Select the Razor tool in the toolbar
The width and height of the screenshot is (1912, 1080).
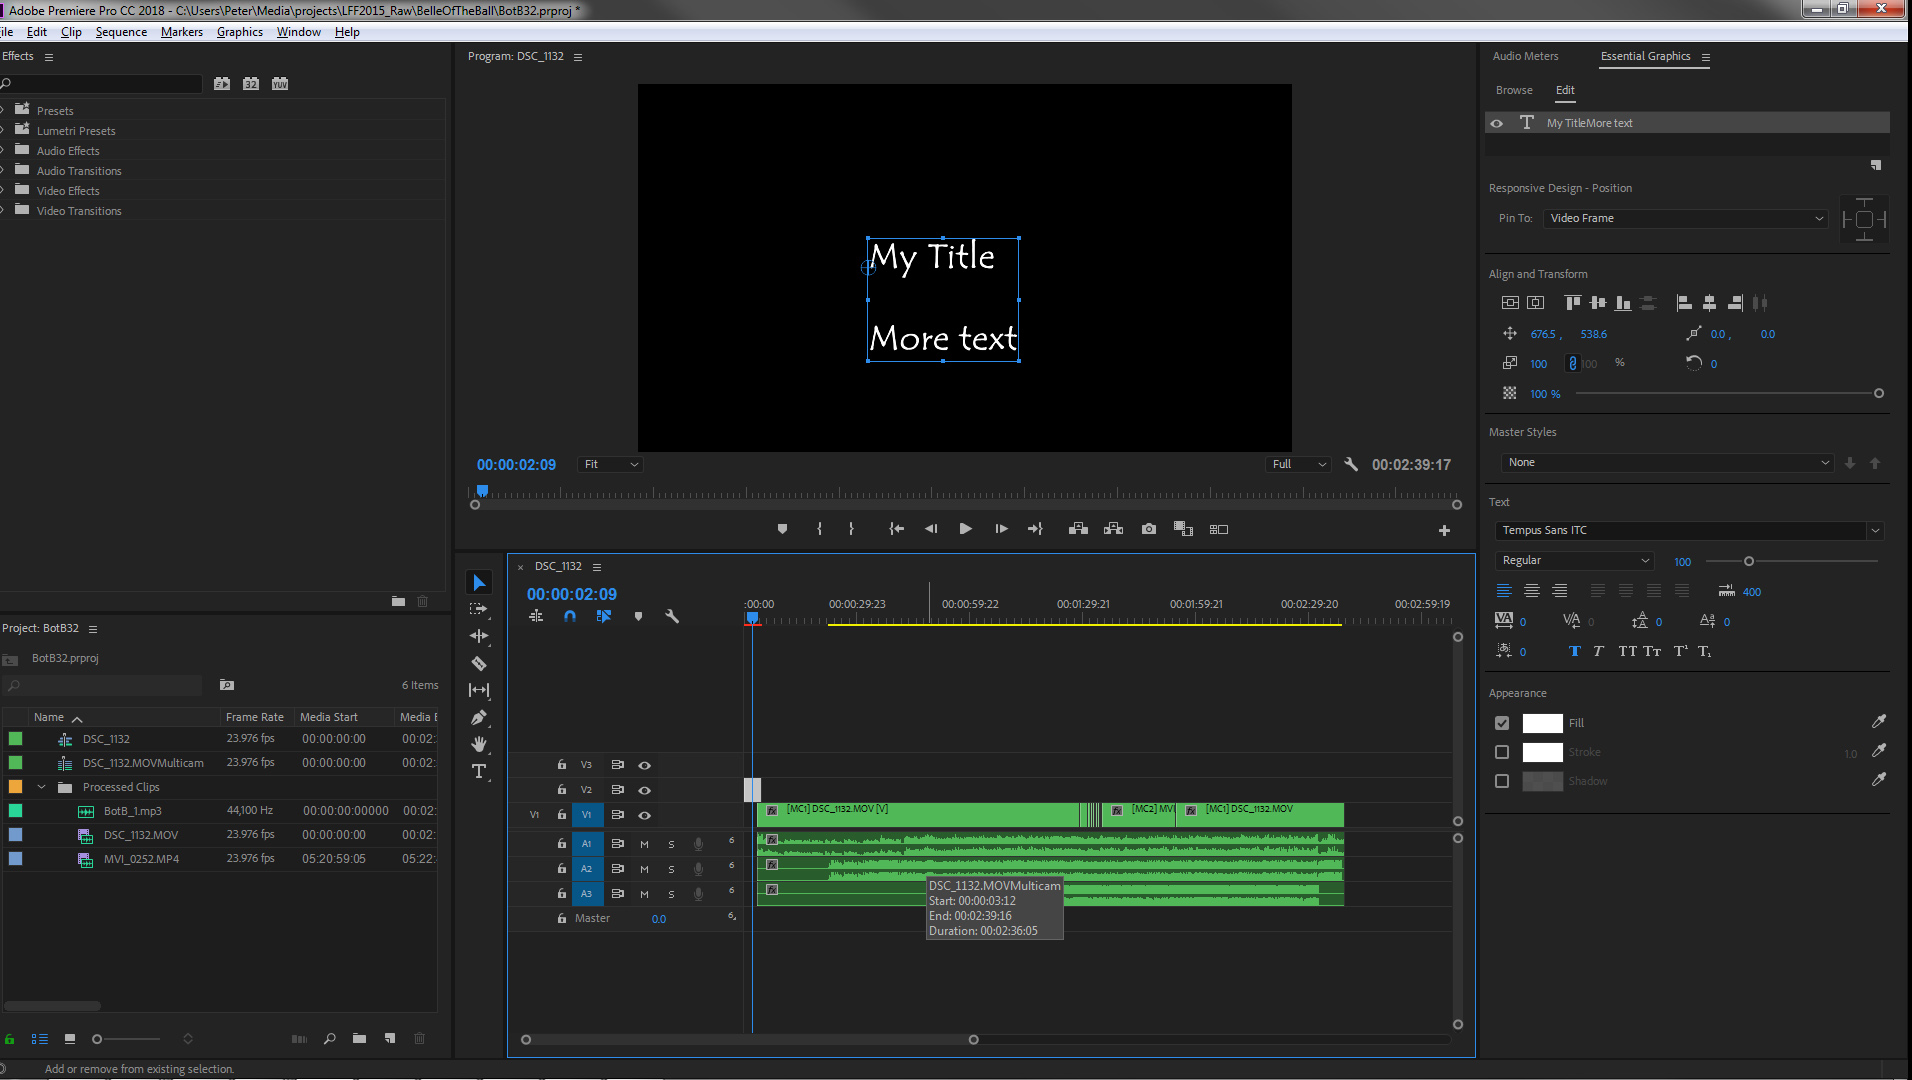[479, 663]
